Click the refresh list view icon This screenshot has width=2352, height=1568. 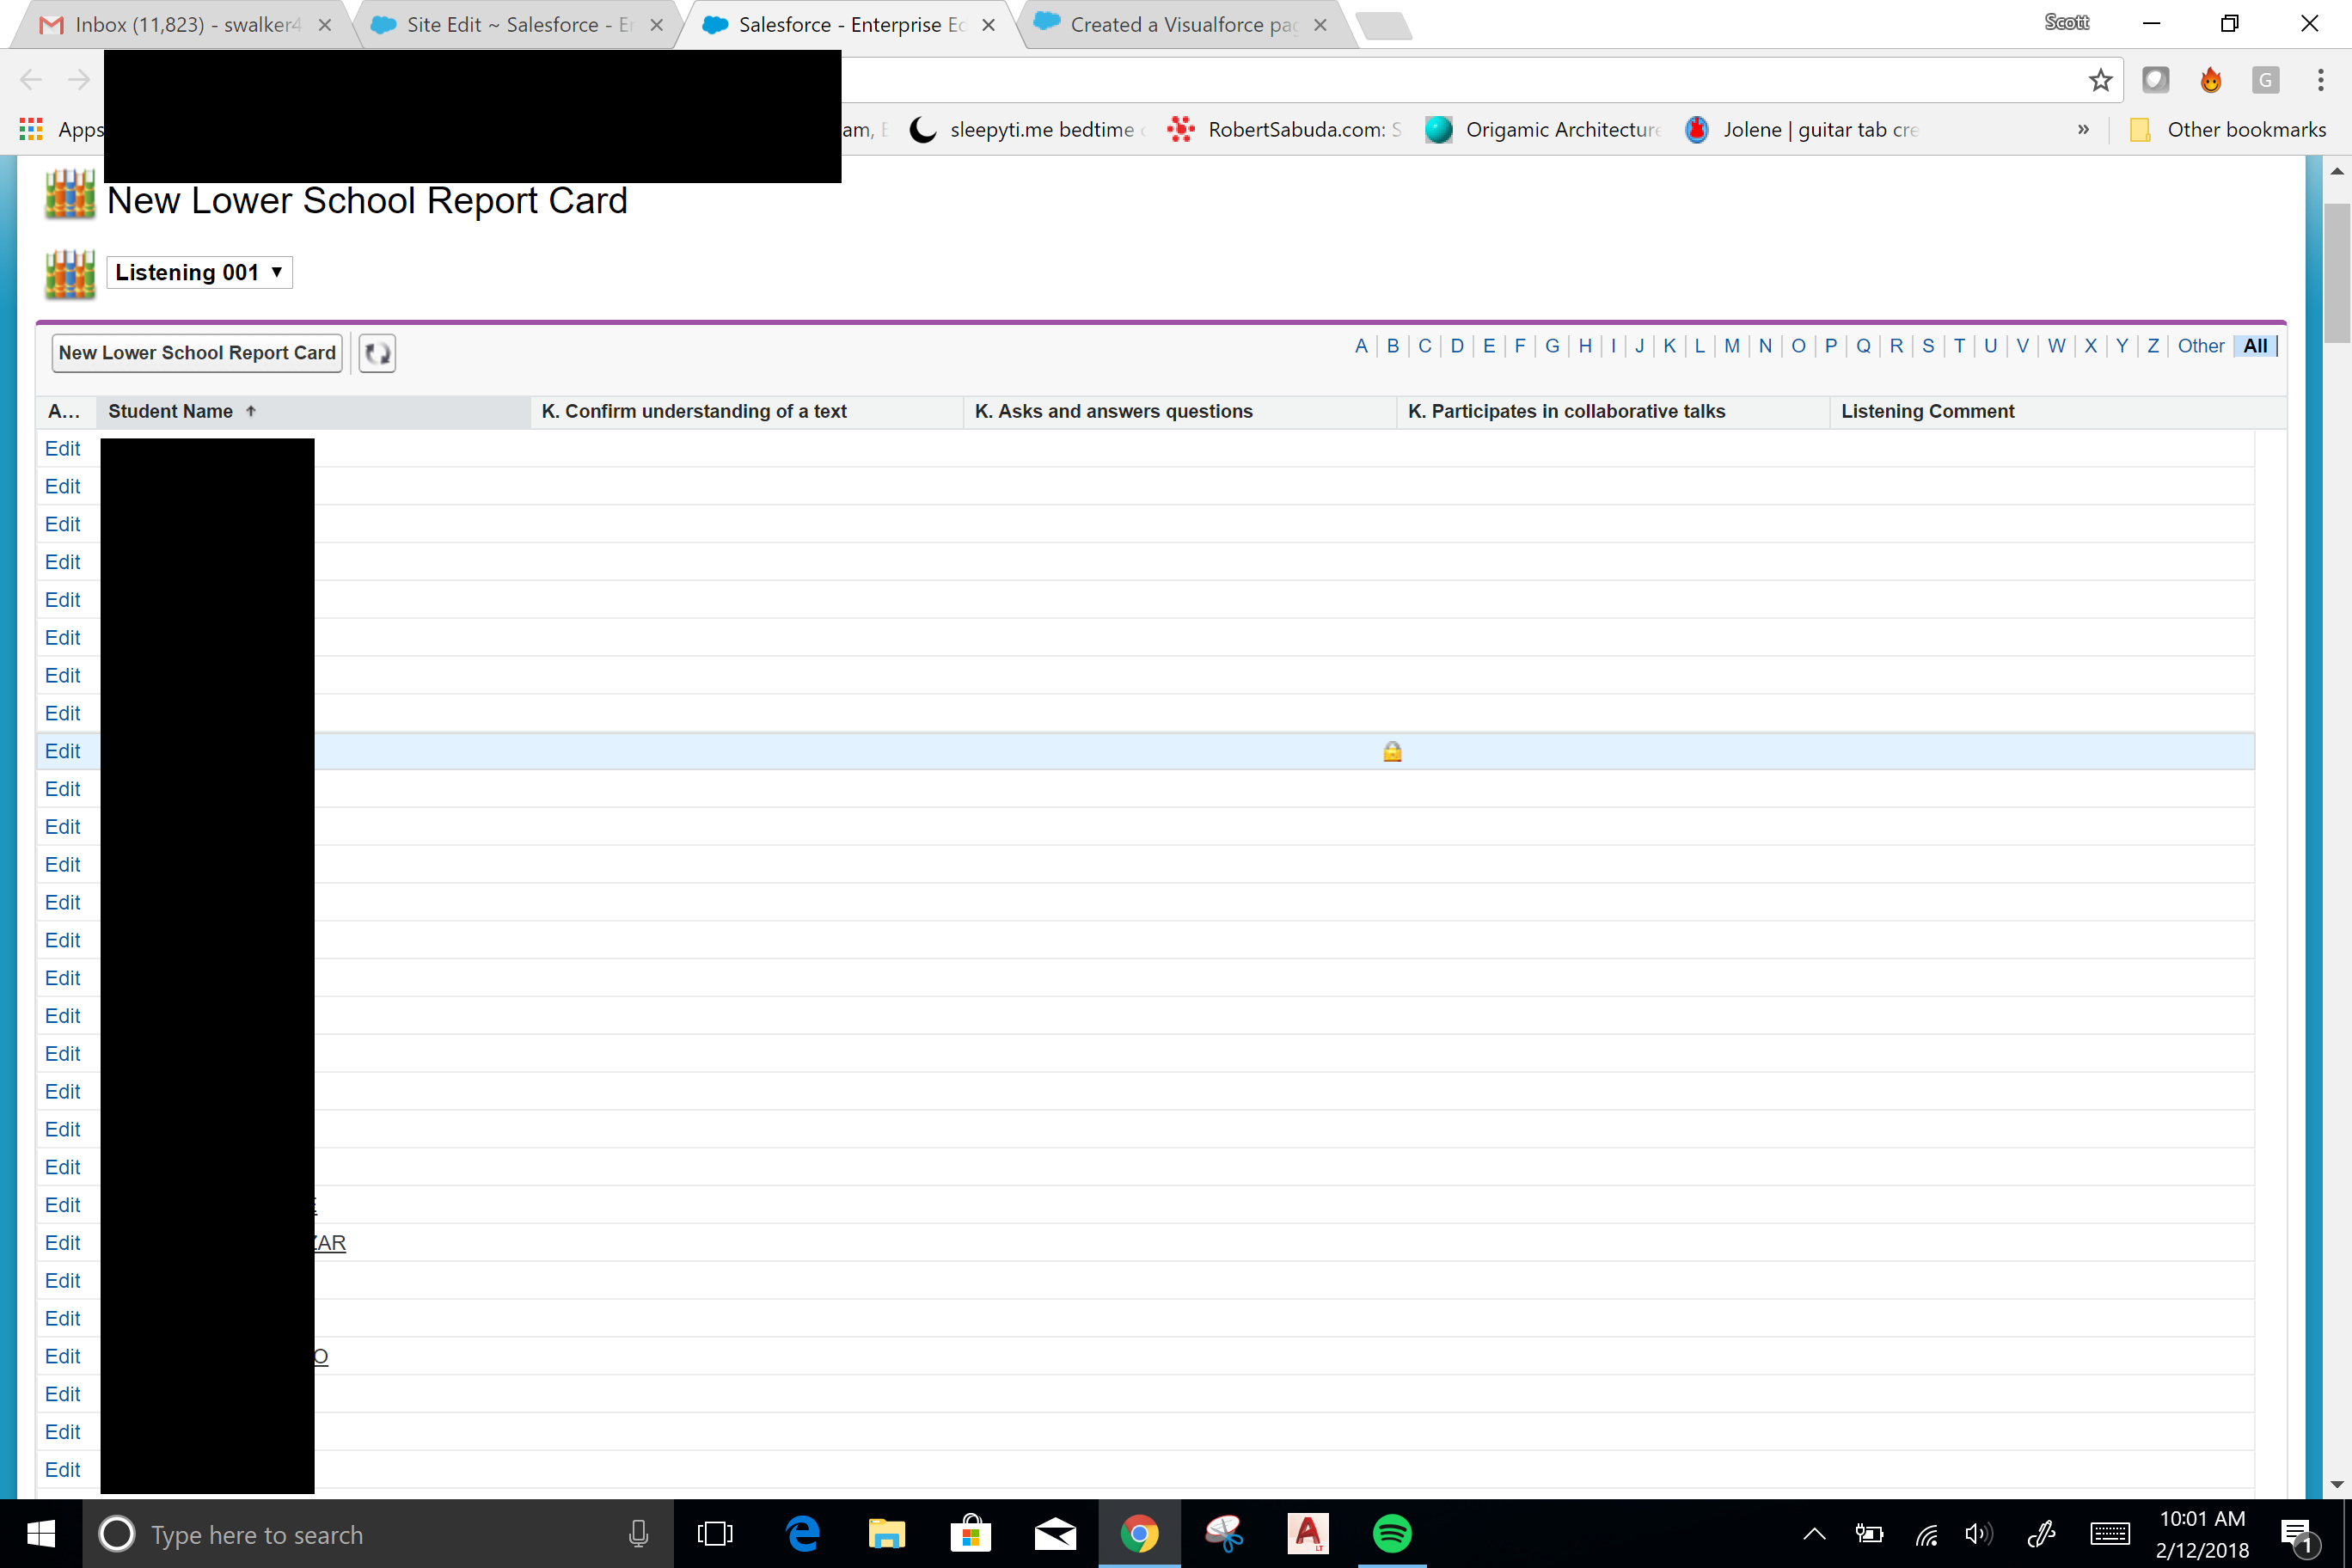click(377, 353)
